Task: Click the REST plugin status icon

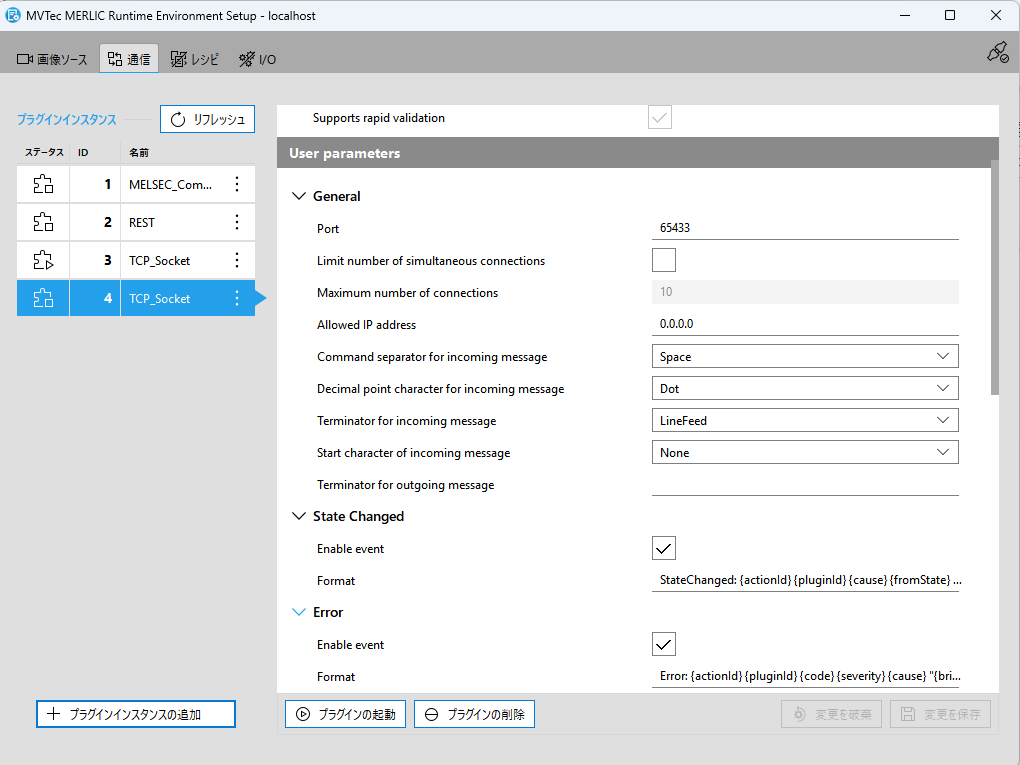Action: pyautogui.click(x=44, y=222)
